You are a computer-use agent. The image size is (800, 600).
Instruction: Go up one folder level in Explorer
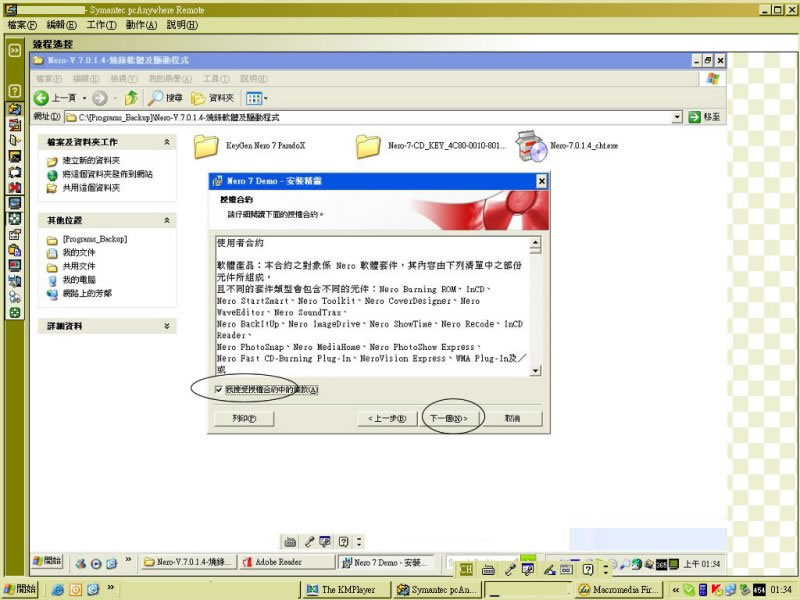tap(131, 97)
